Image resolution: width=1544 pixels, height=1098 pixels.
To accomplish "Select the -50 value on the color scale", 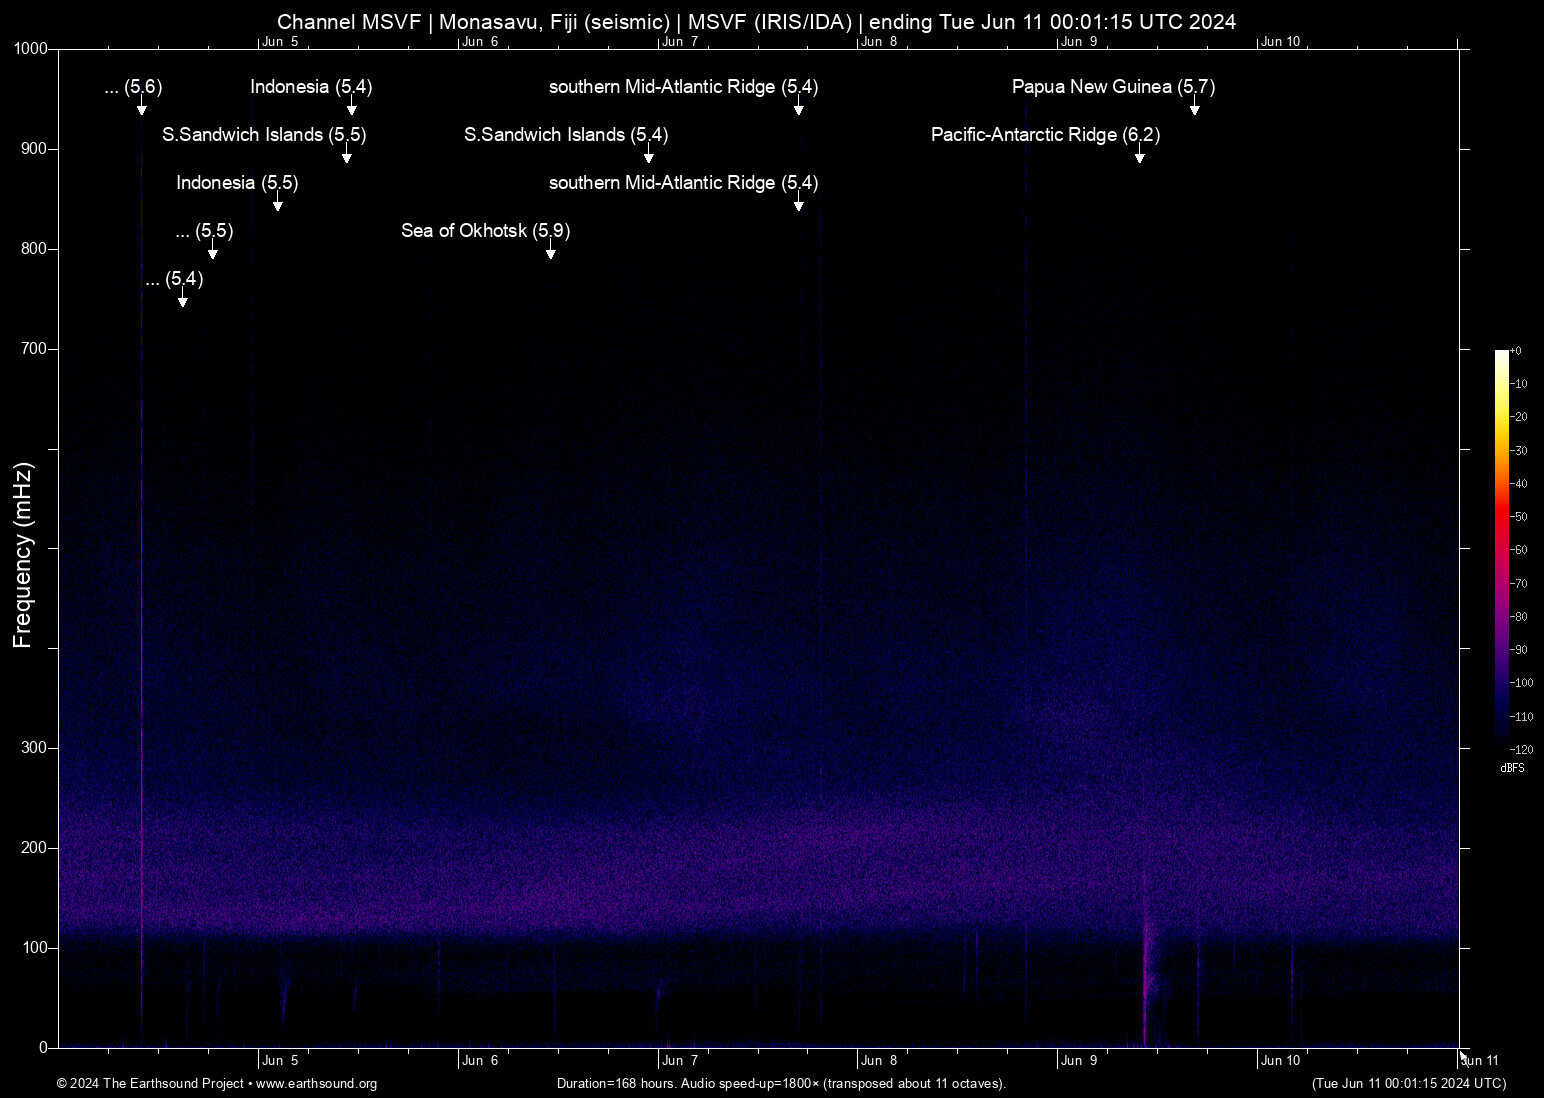I will tap(1519, 517).
